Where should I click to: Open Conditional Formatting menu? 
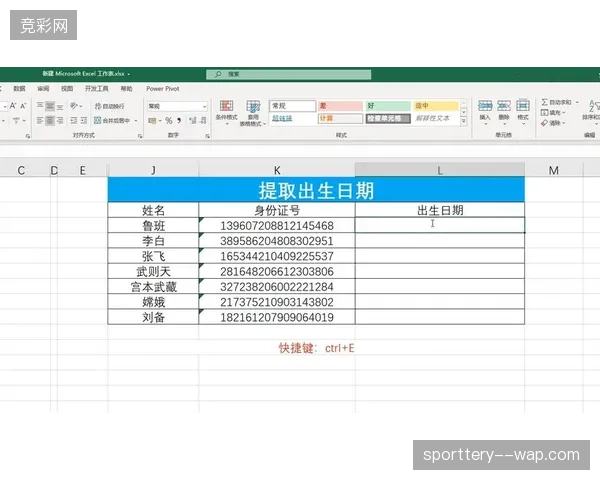click(x=227, y=111)
